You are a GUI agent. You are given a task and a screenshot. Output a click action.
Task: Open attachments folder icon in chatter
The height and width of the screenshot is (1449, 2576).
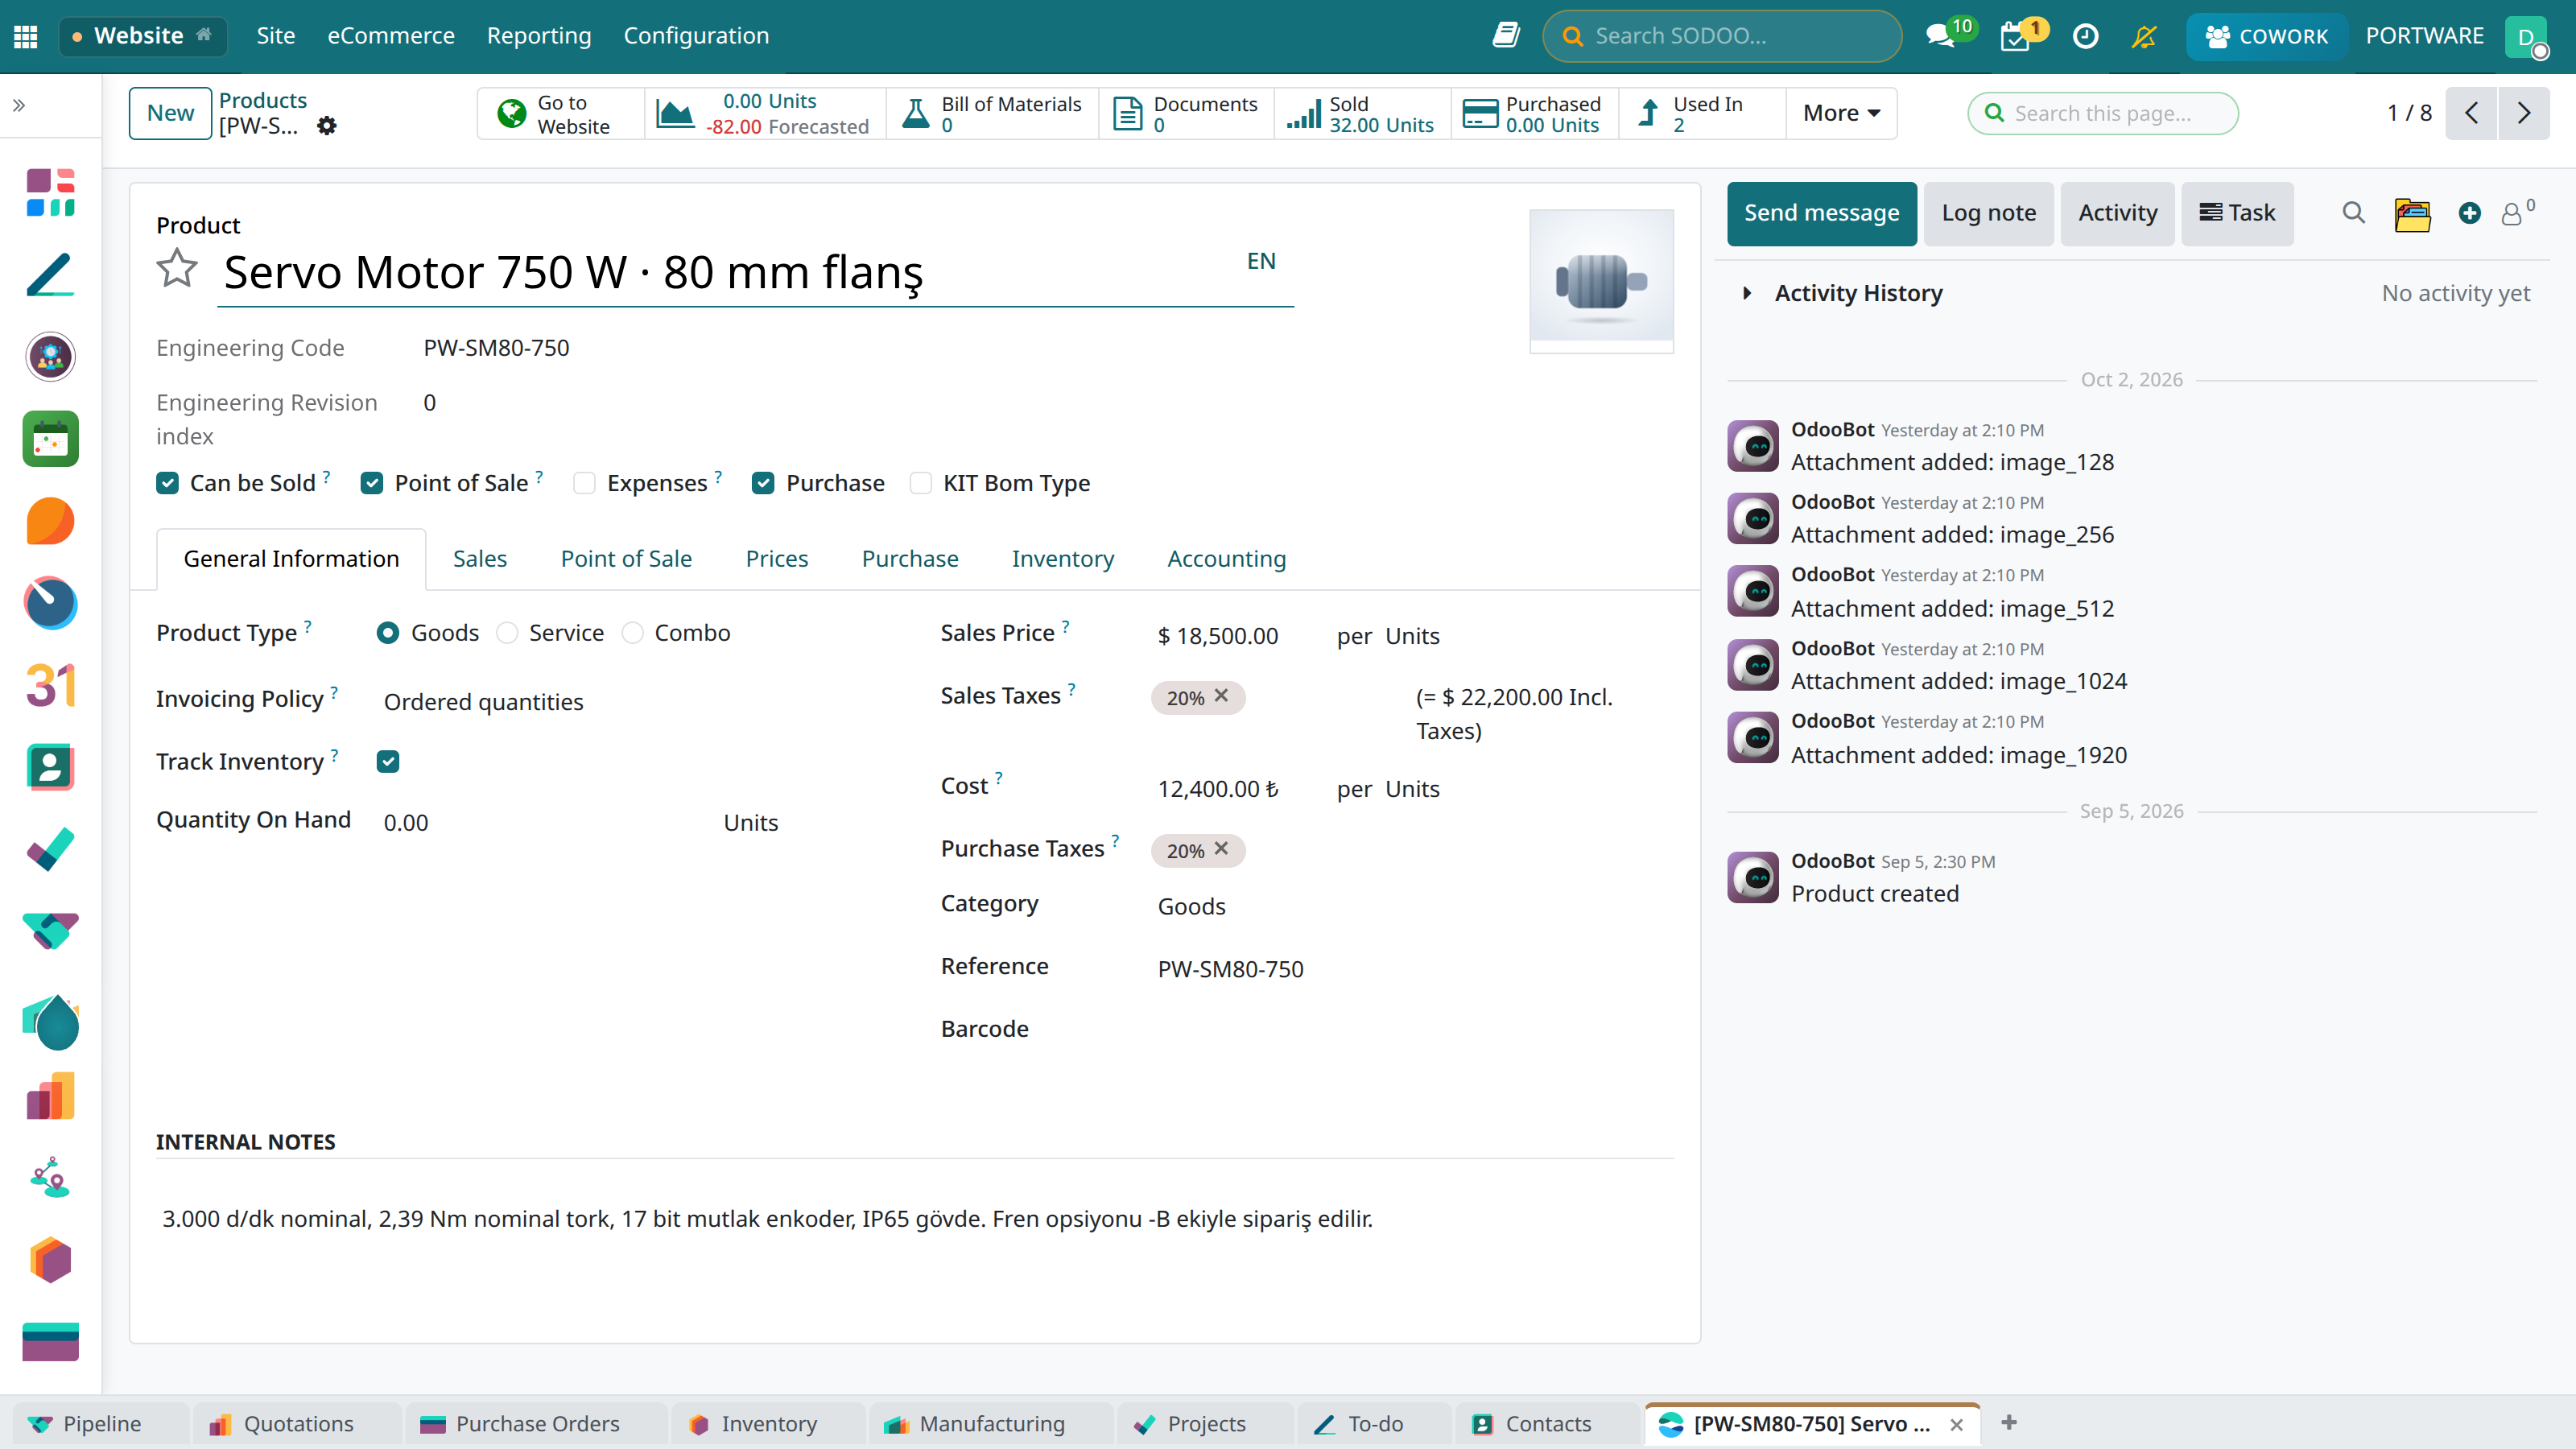tap(2412, 213)
